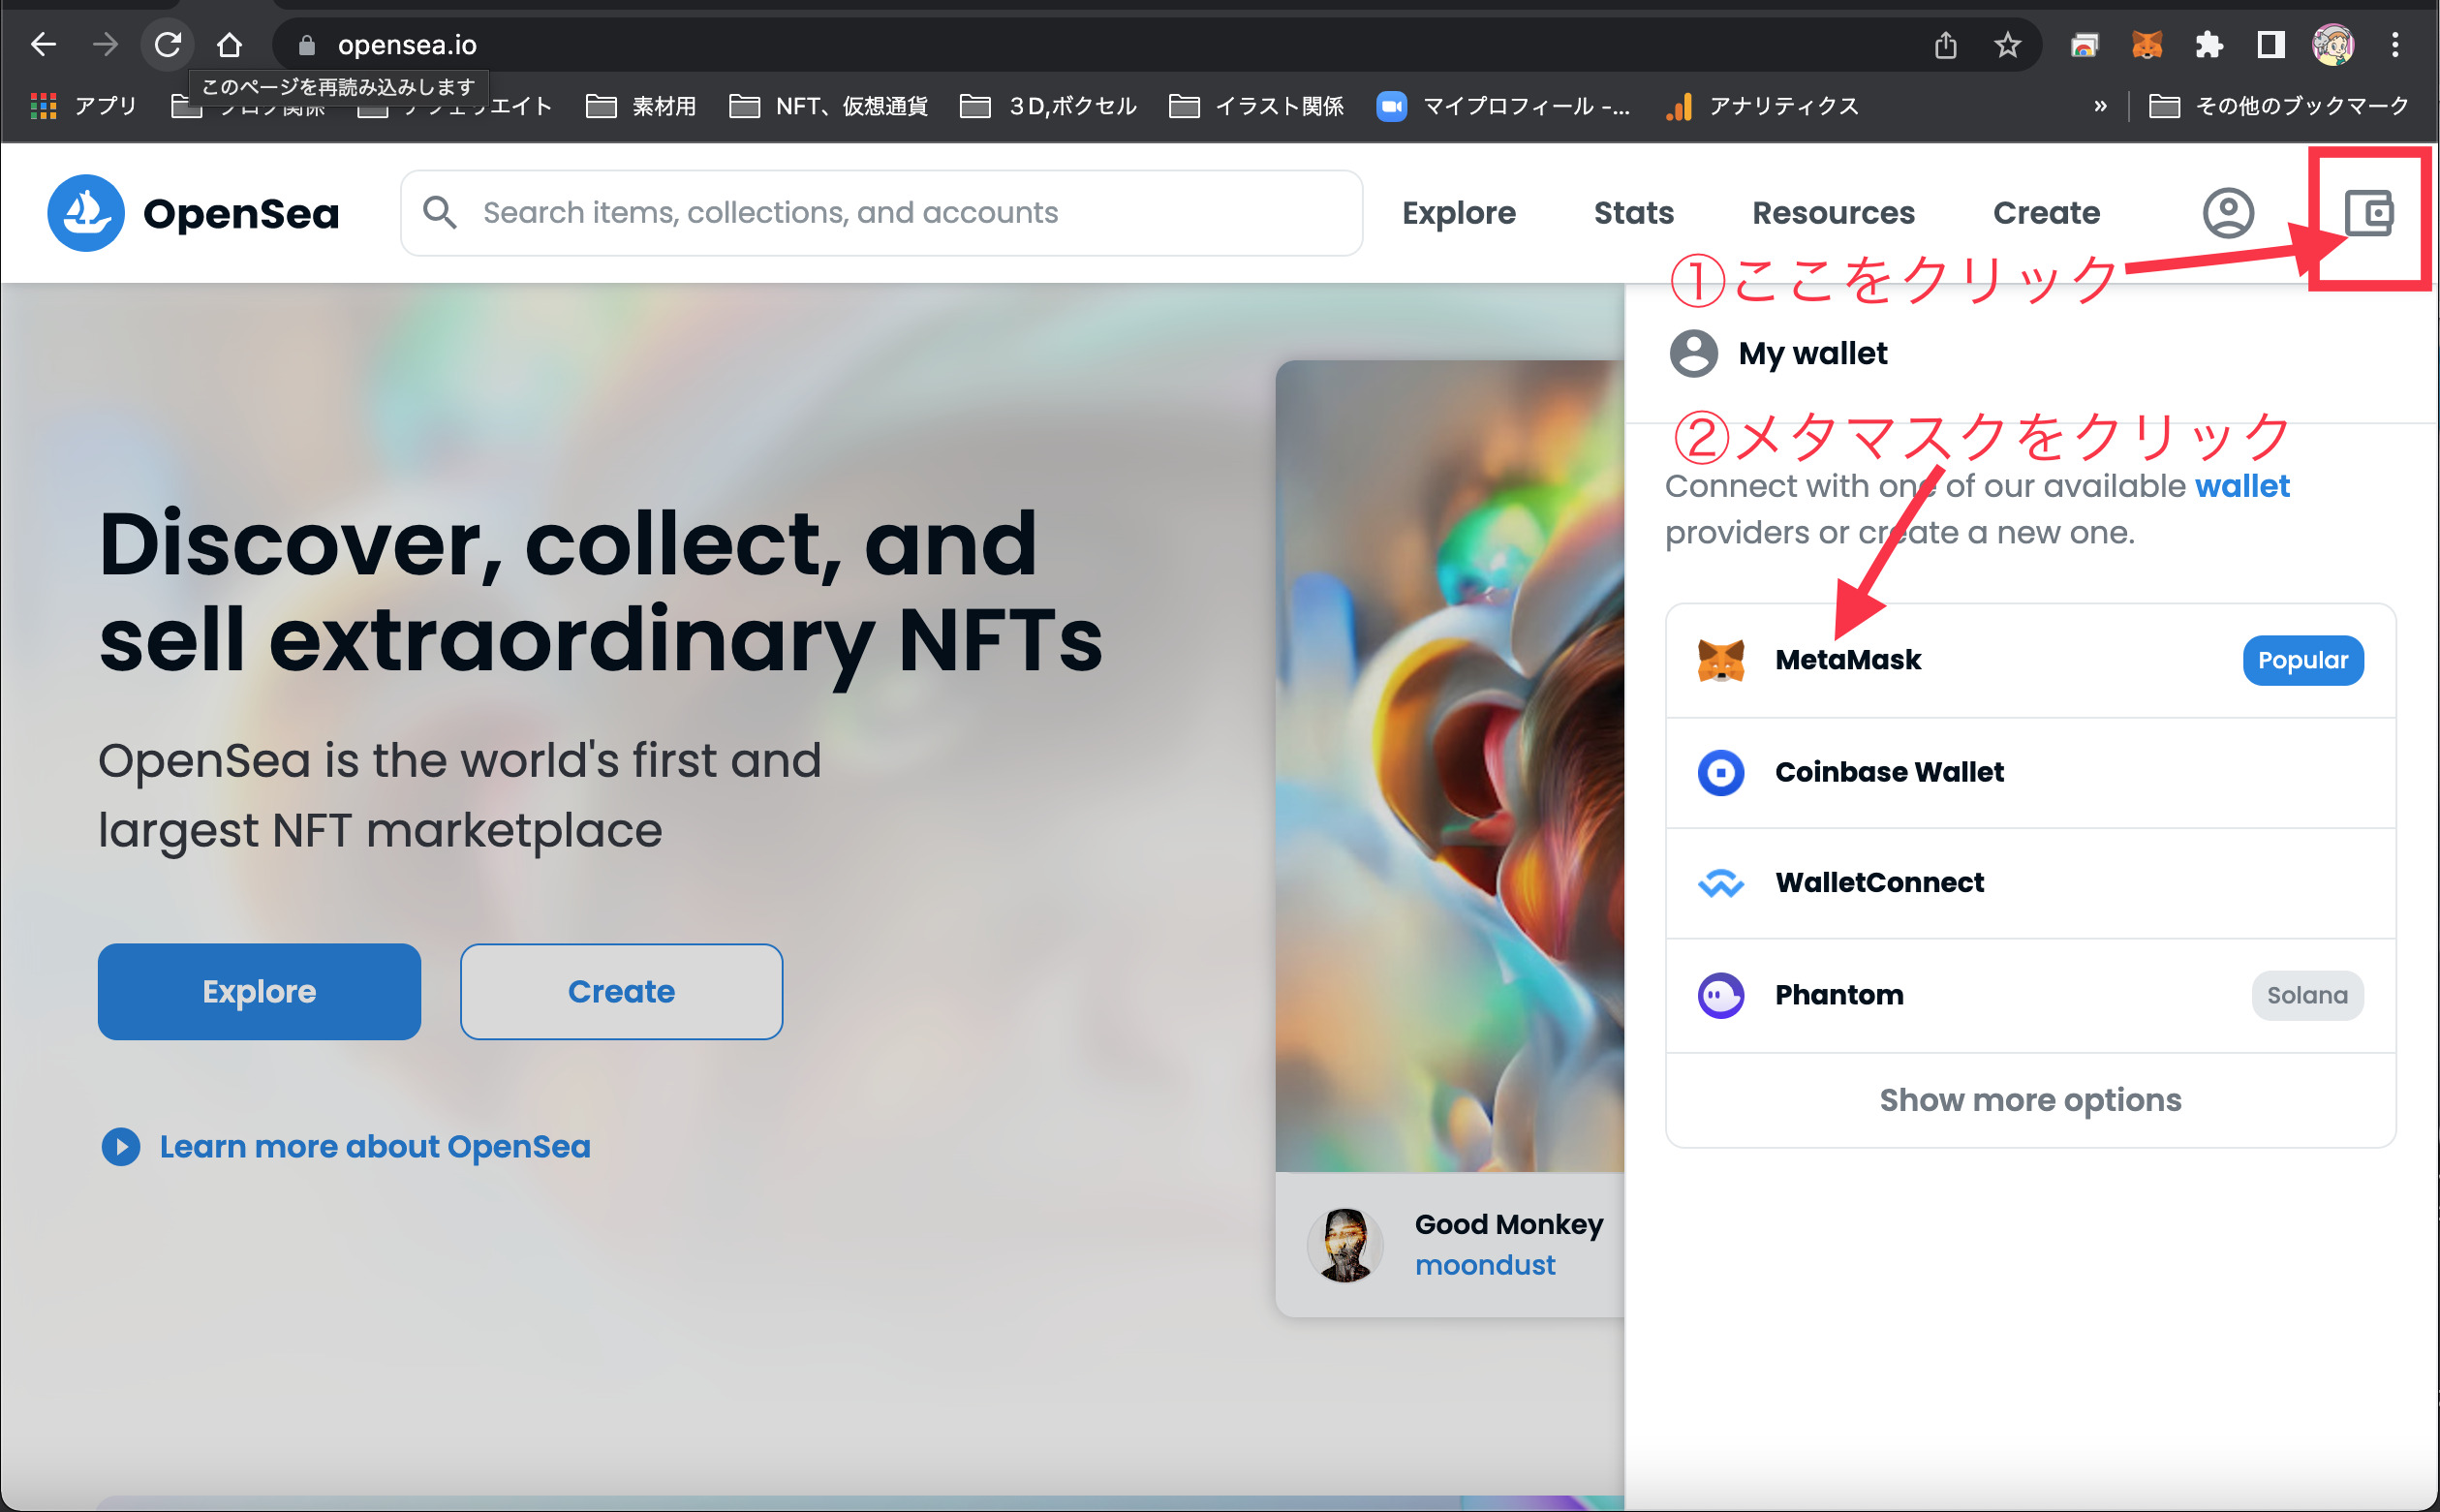Click the wallet icon in OpenSea header
This screenshot has width=2440, height=1512.
click(x=2368, y=212)
